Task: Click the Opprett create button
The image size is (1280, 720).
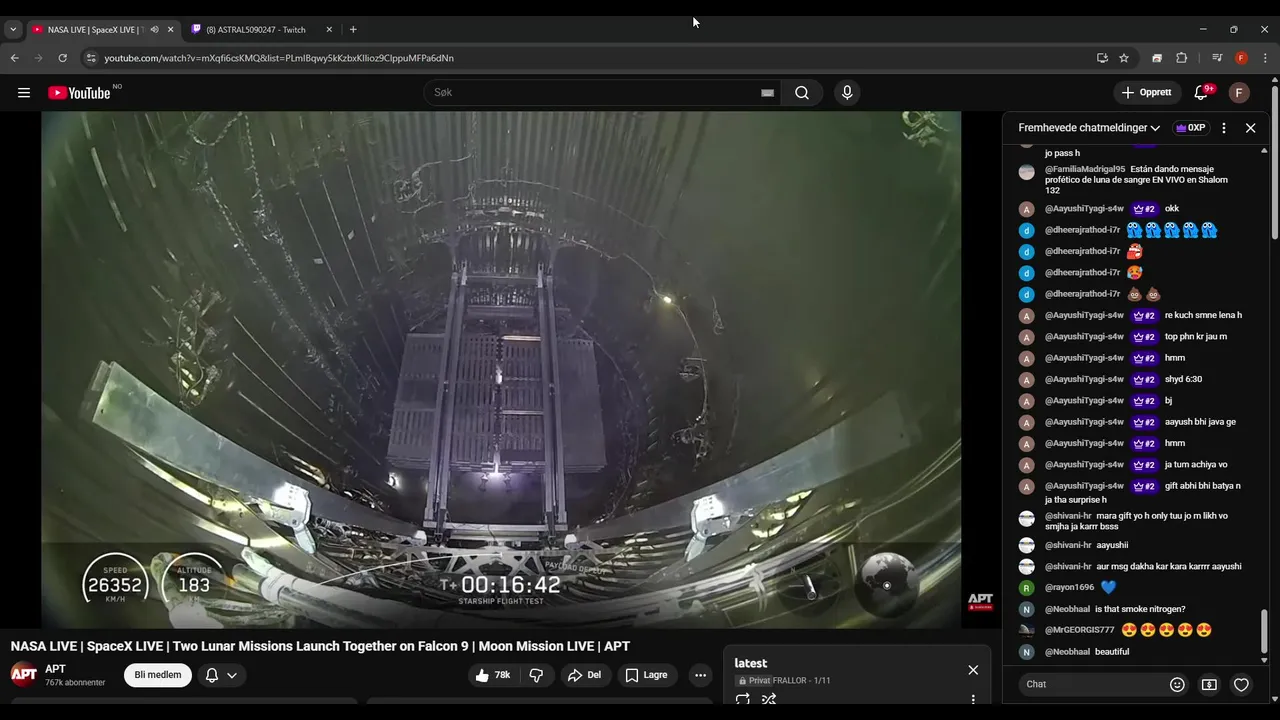Action: [x=1147, y=93]
